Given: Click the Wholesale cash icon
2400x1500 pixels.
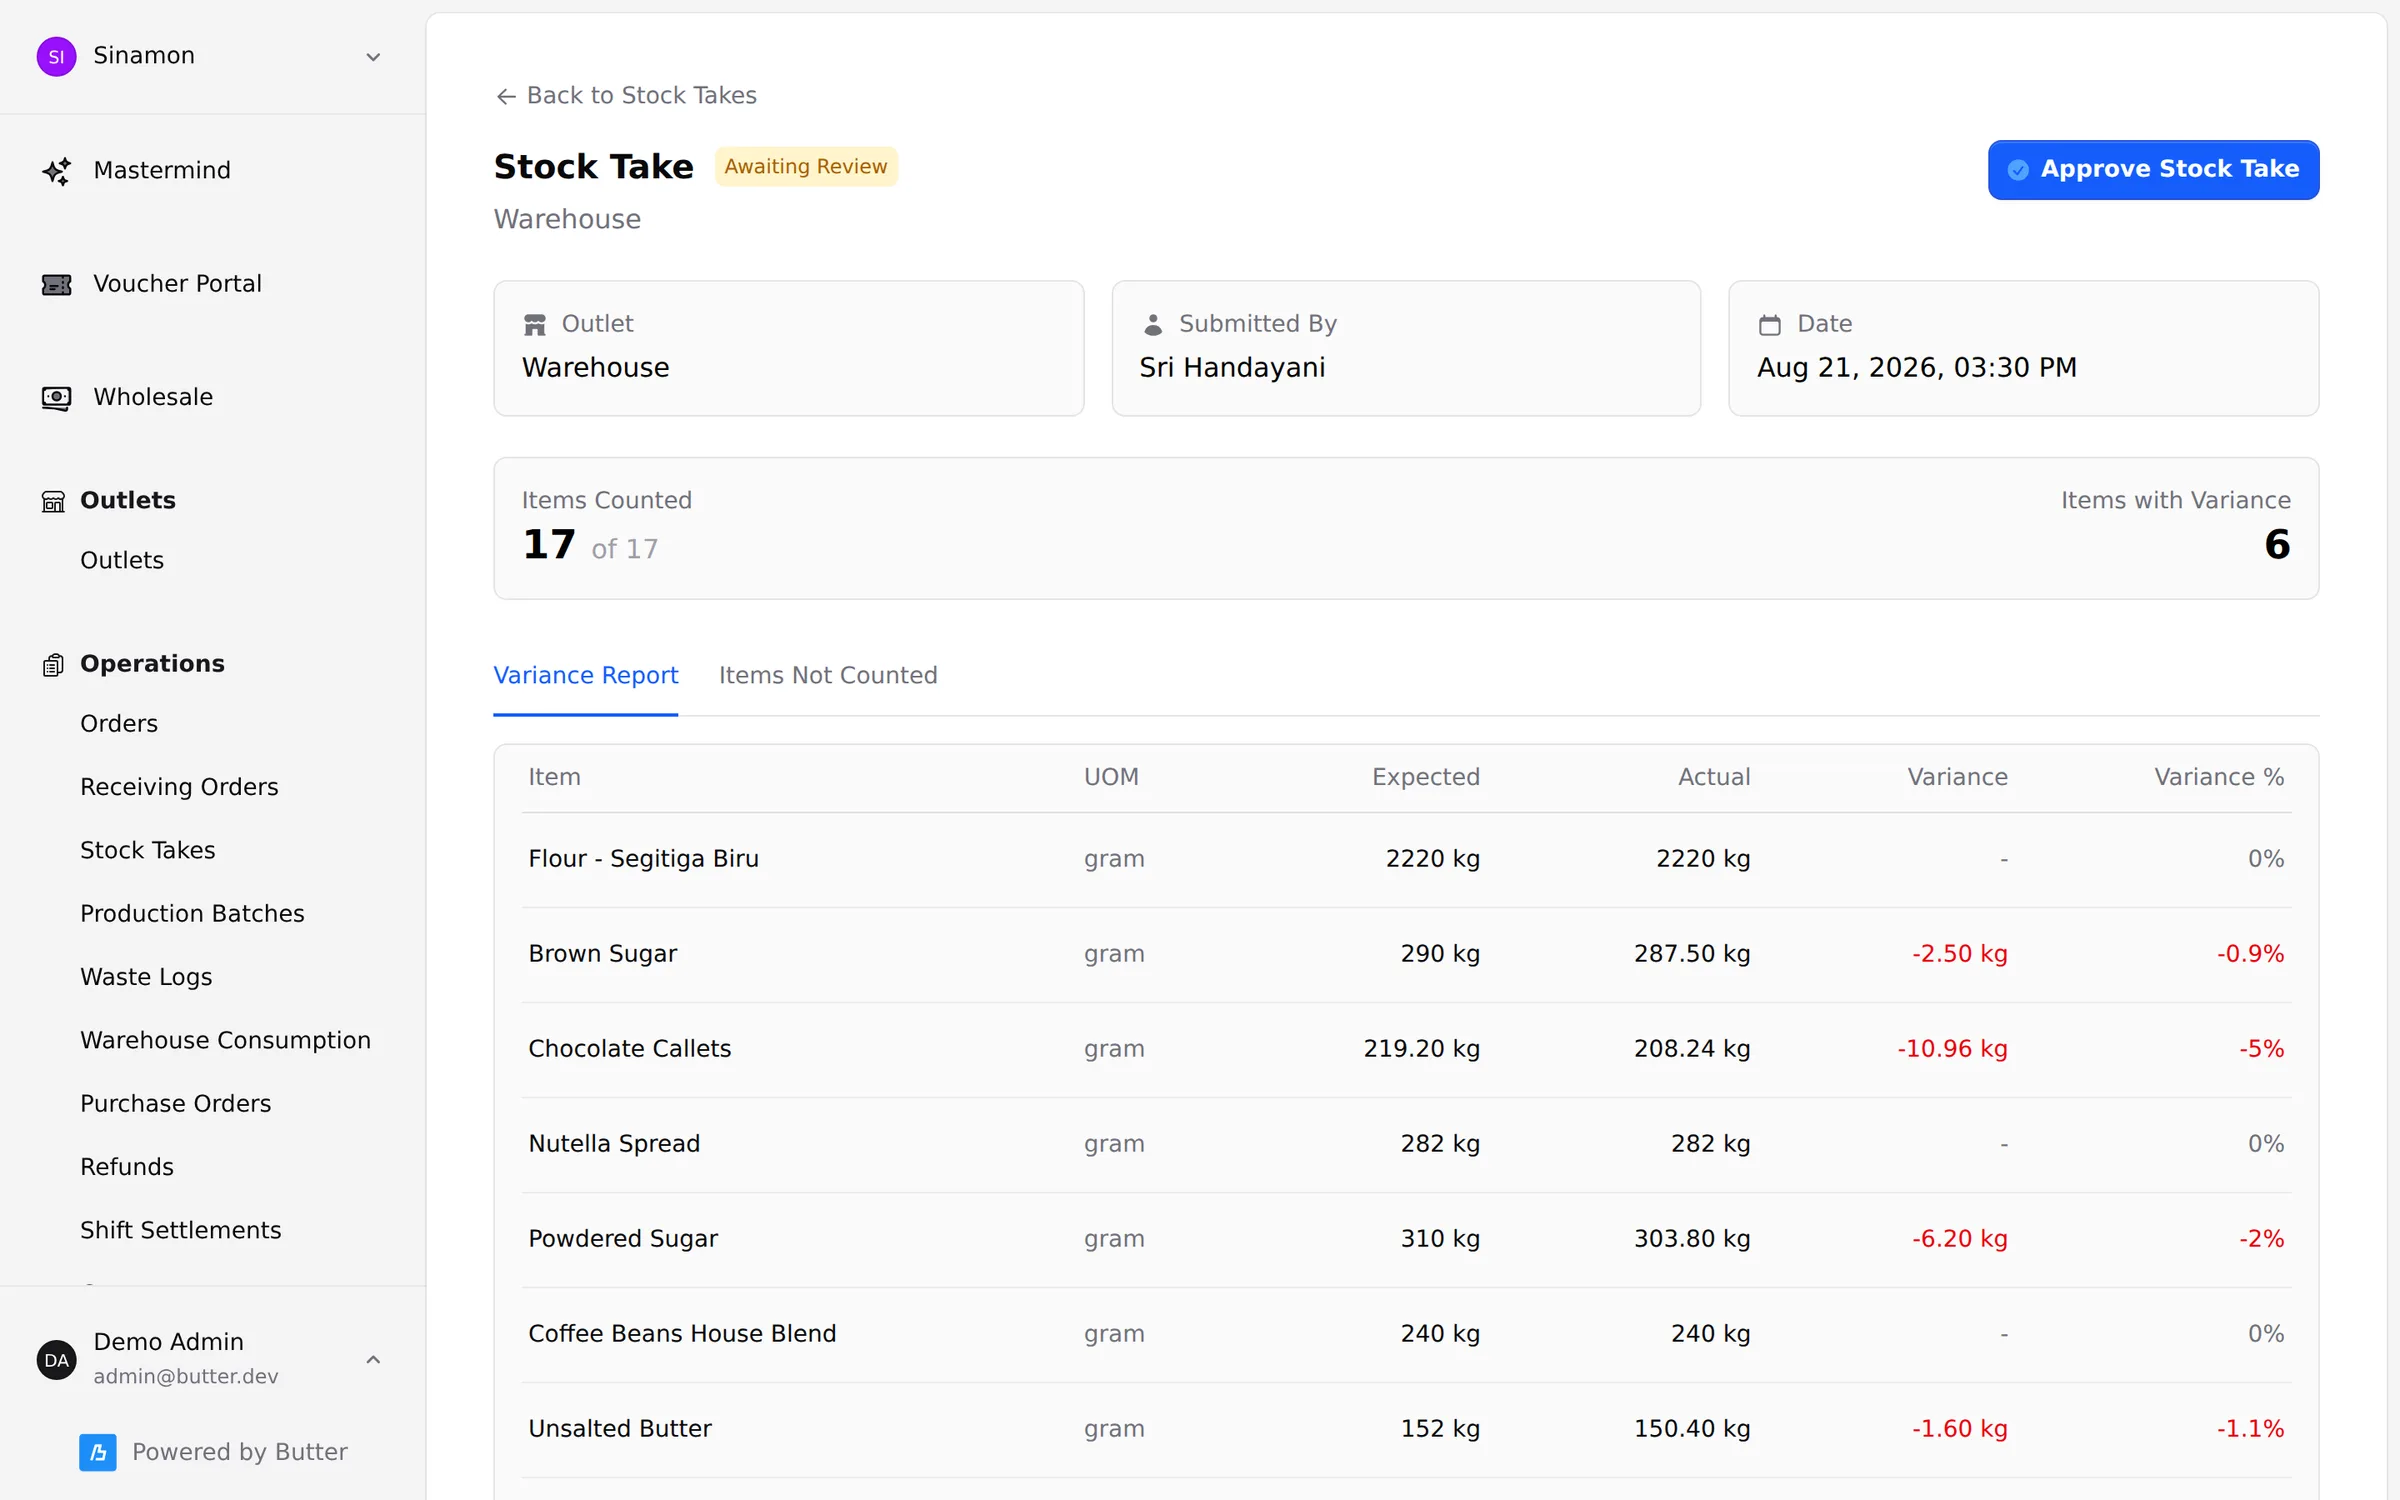Looking at the screenshot, I should pyautogui.click(x=56, y=398).
